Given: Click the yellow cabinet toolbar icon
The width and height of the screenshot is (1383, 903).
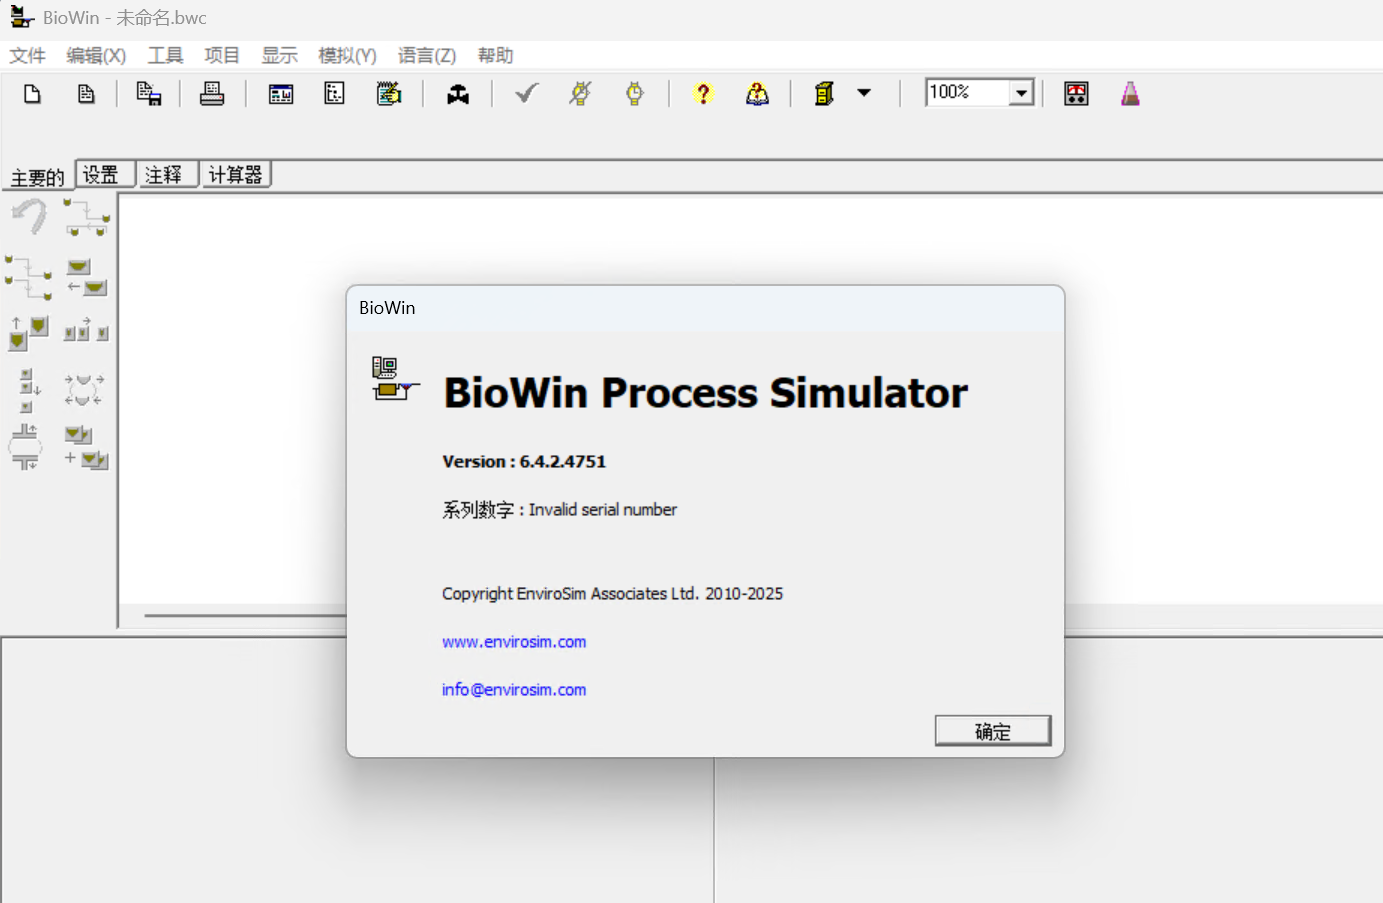Looking at the screenshot, I should [x=824, y=94].
